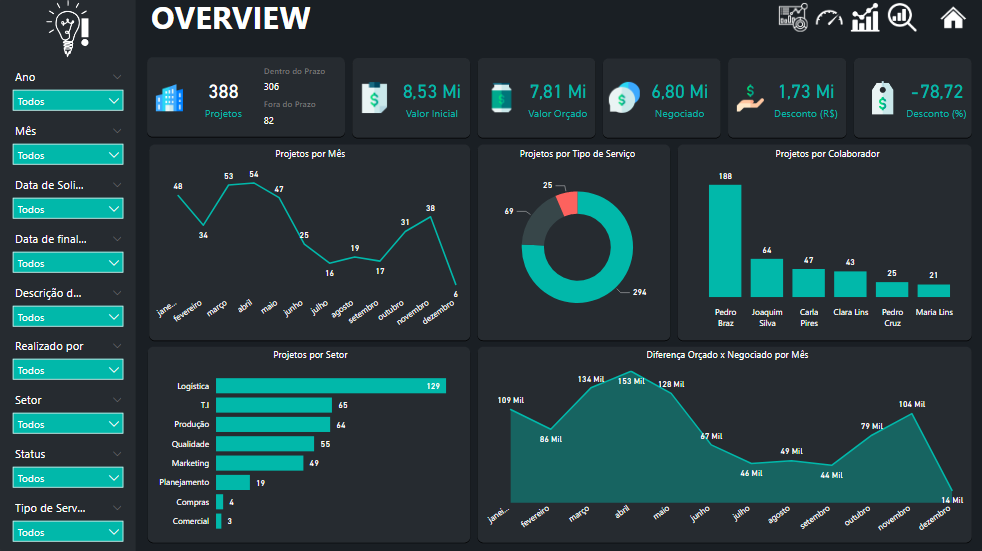The width and height of the screenshot is (982, 551).
Task: Open the Setor filter dropdown
Action: [68, 424]
